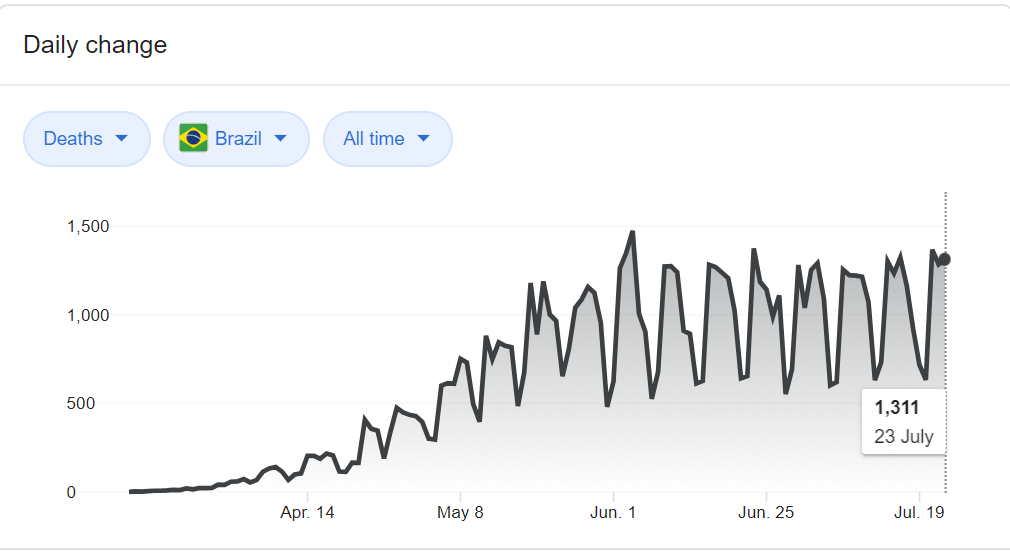Image resolution: width=1010 pixels, height=551 pixels.
Task: Click the 1,000 y-axis label
Action: (88, 315)
